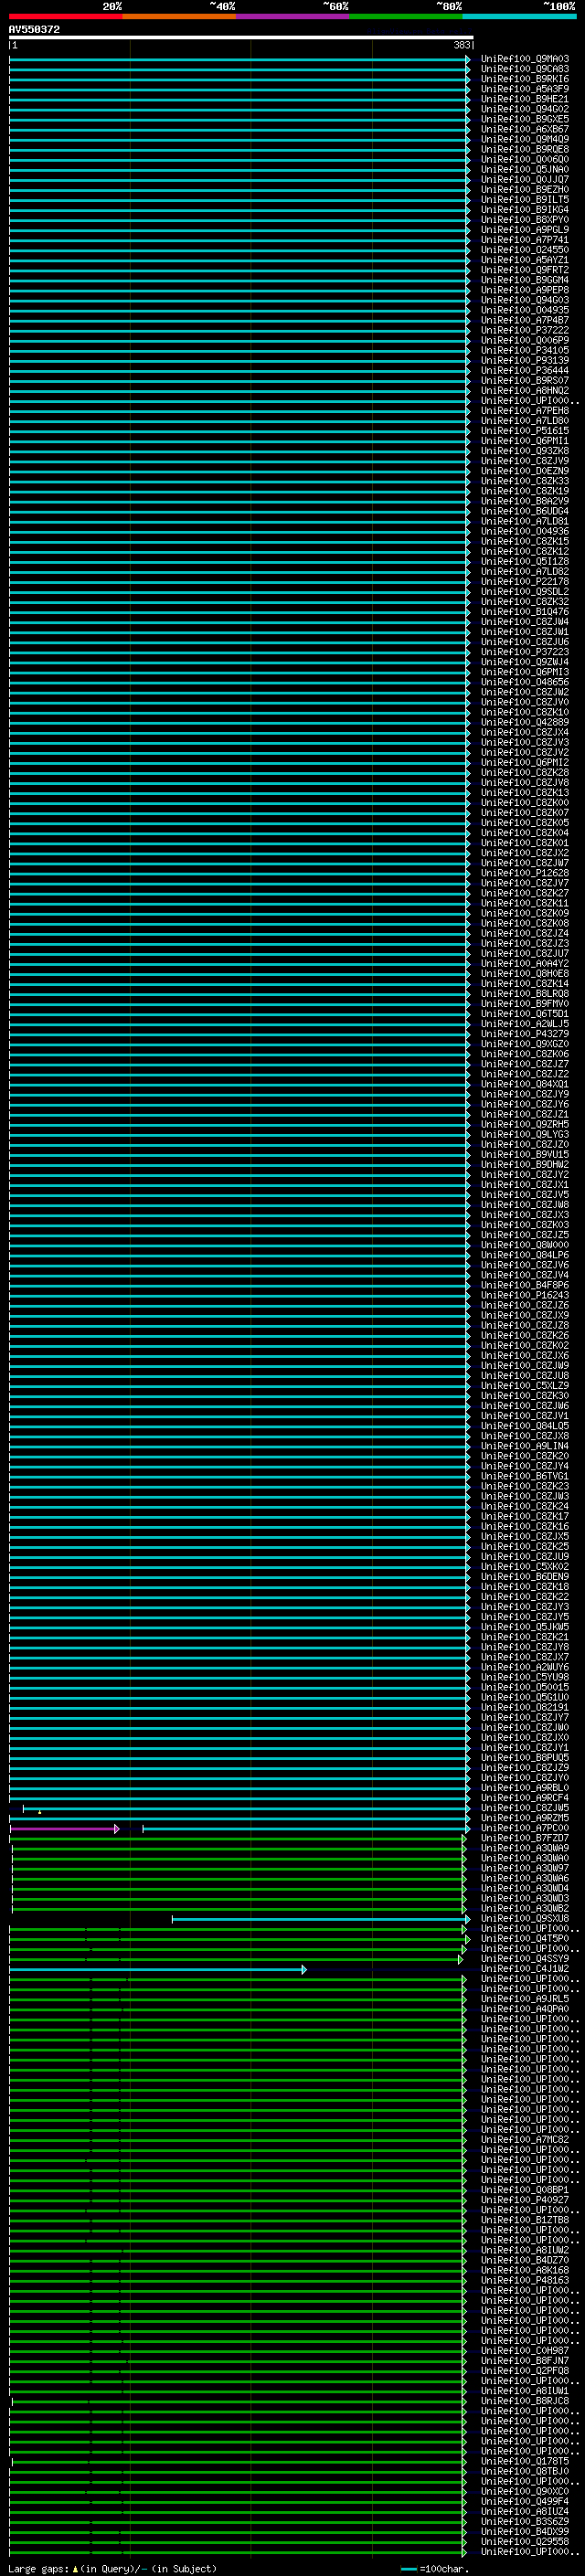Select hit label UniRef100_A3QWA9

point(525,1848)
